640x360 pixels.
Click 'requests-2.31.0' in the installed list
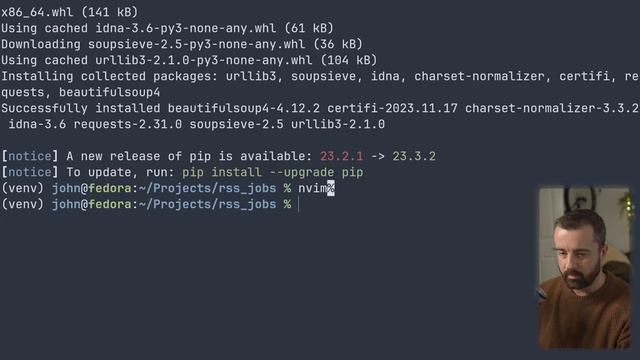point(128,124)
